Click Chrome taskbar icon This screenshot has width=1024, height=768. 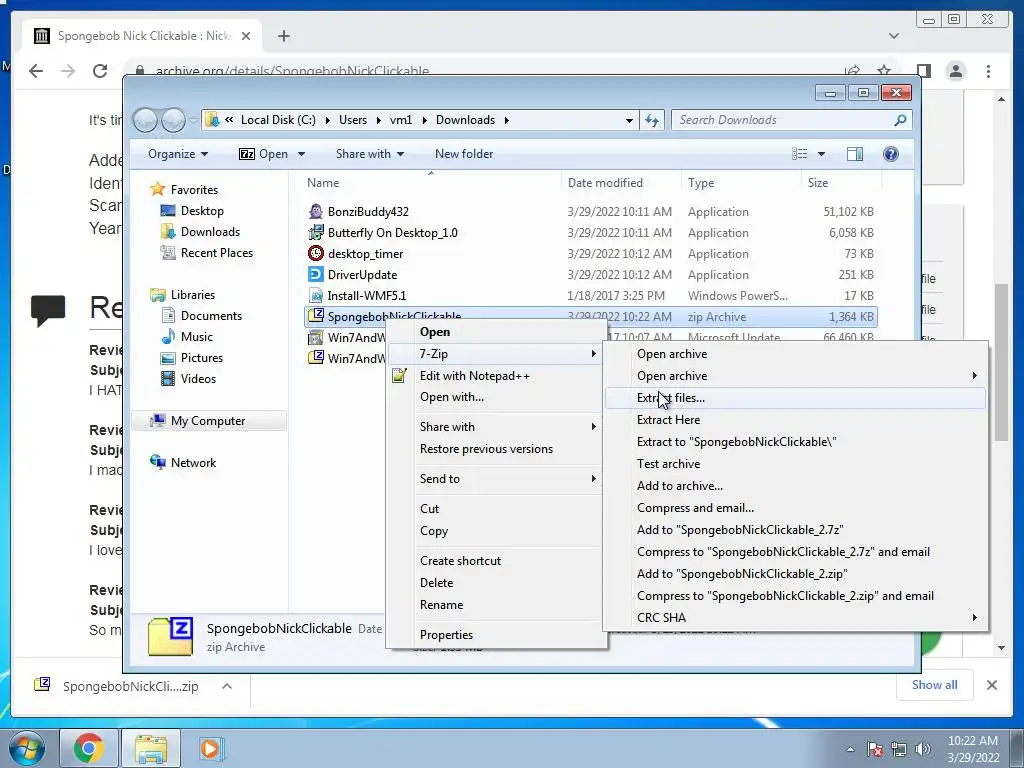(89, 748)
